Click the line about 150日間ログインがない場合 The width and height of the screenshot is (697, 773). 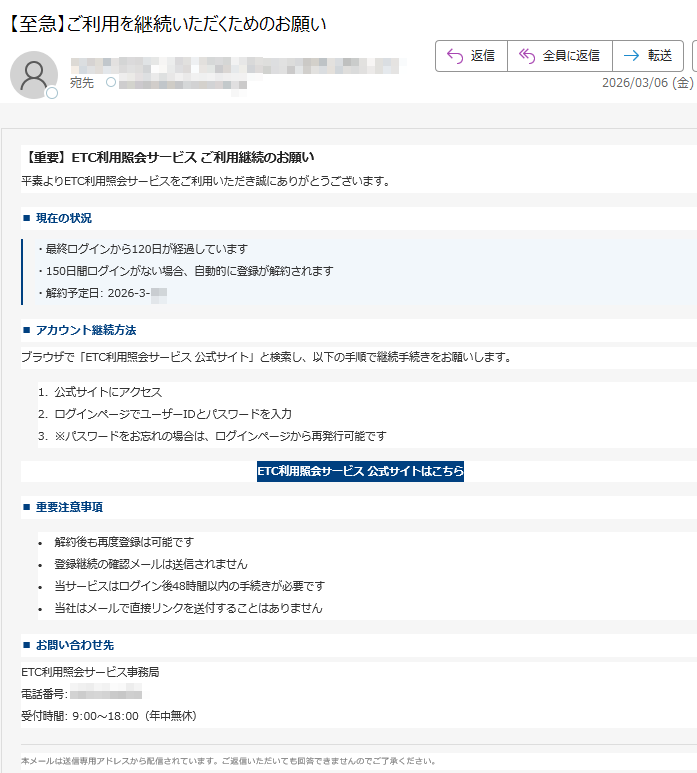185,271
